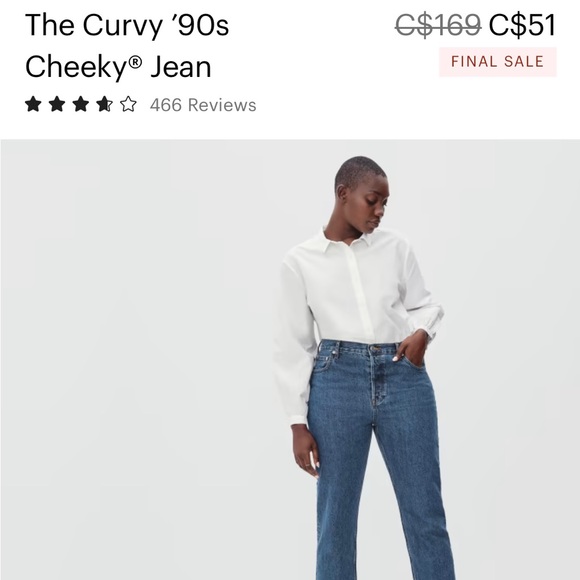Click the second filled rating star

57,104
